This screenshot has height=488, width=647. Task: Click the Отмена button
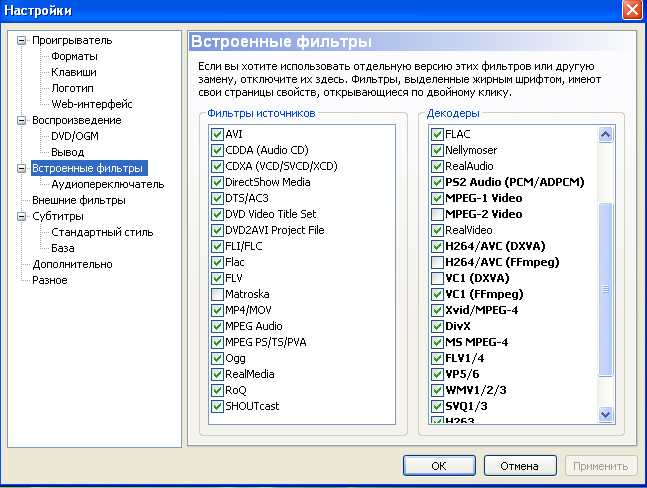coord(520,466)
